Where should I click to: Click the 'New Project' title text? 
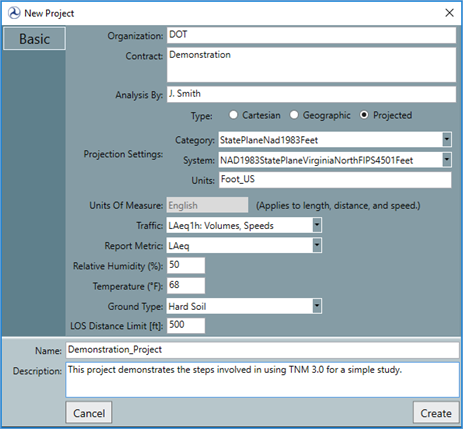click(49, 13)
